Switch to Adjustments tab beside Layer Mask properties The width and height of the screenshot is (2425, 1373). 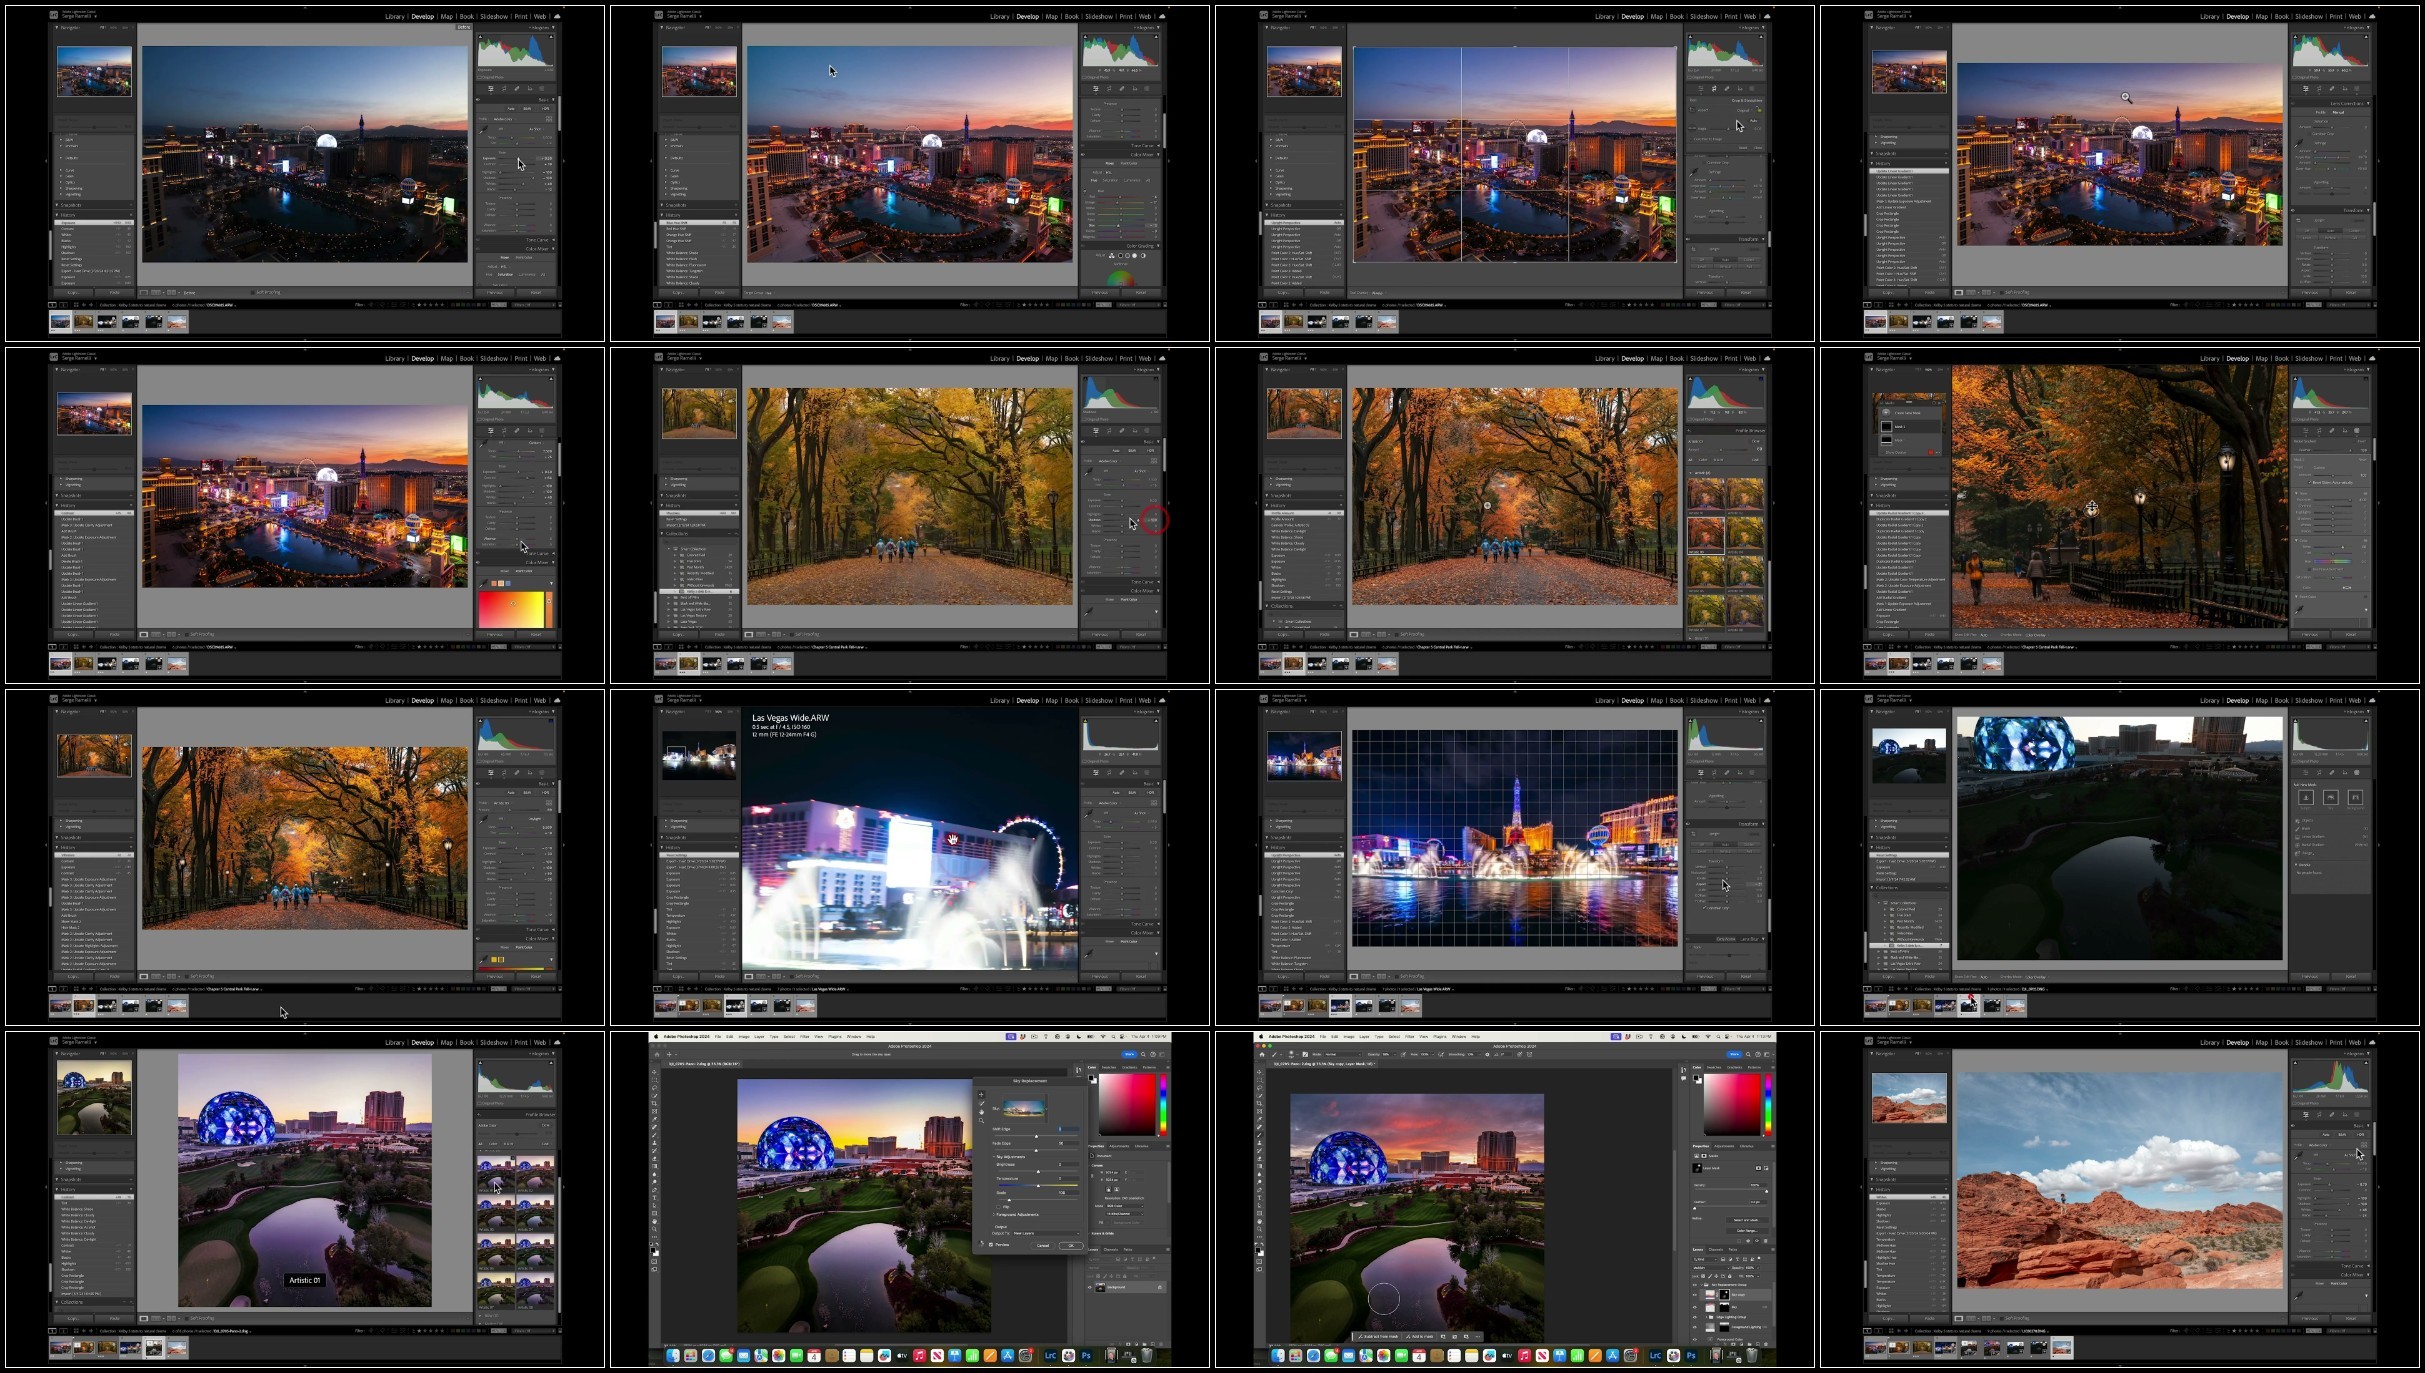[x=1724, y=1146]
